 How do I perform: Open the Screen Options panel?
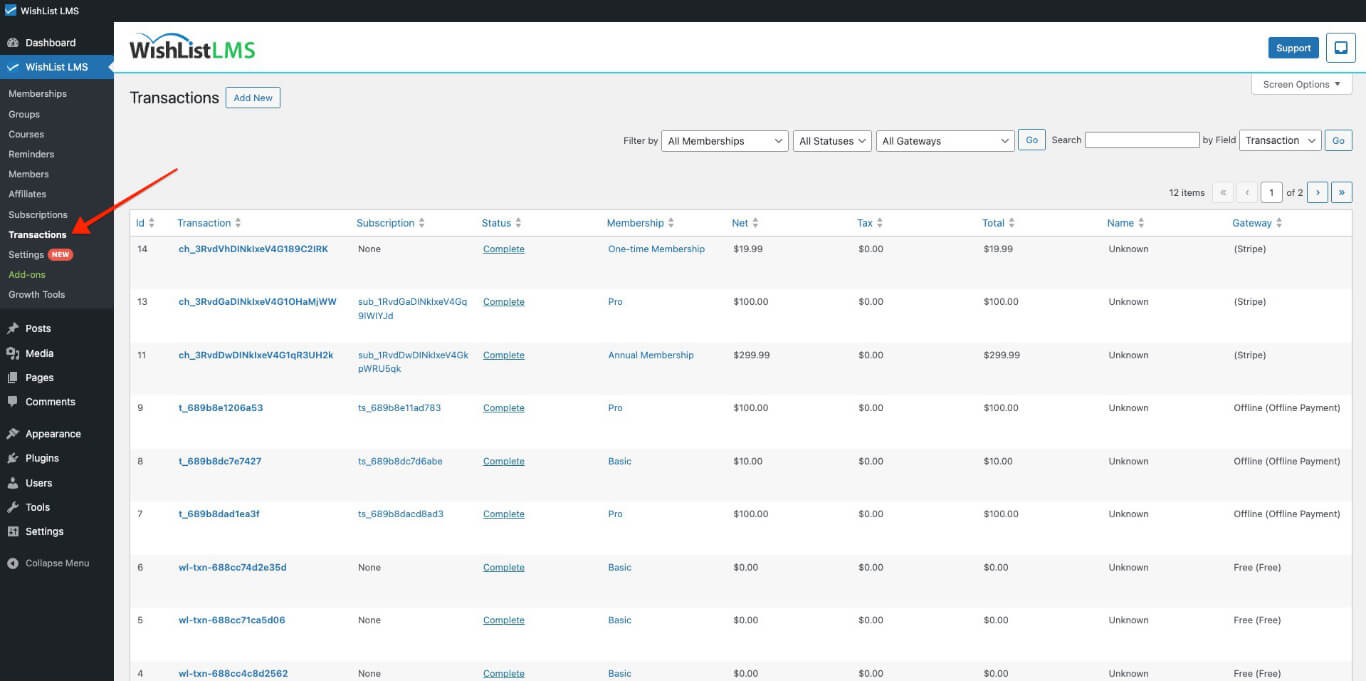(1300, 84)
